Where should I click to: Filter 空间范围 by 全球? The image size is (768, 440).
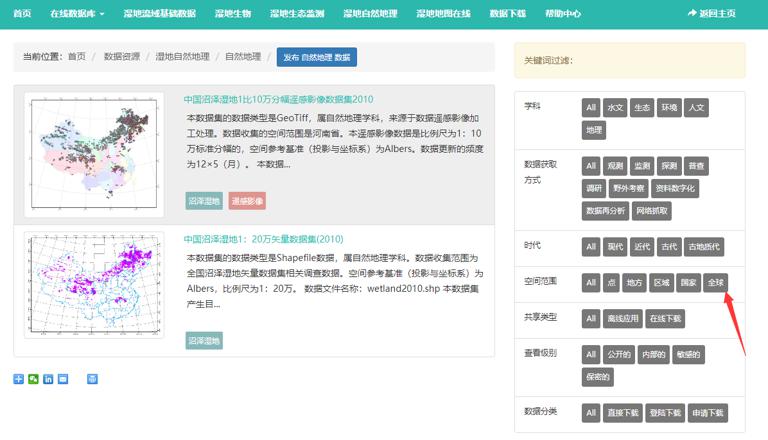(x=716, y=283)
